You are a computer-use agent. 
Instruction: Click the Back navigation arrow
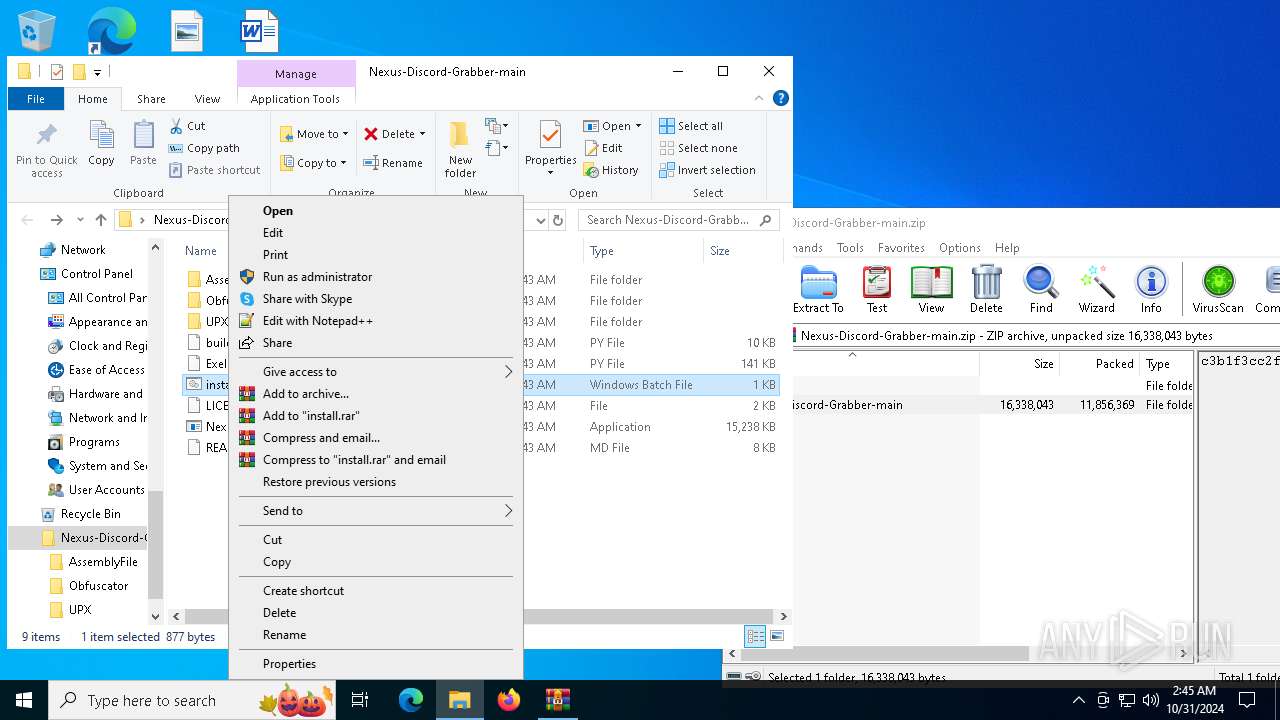click(28, 220)
